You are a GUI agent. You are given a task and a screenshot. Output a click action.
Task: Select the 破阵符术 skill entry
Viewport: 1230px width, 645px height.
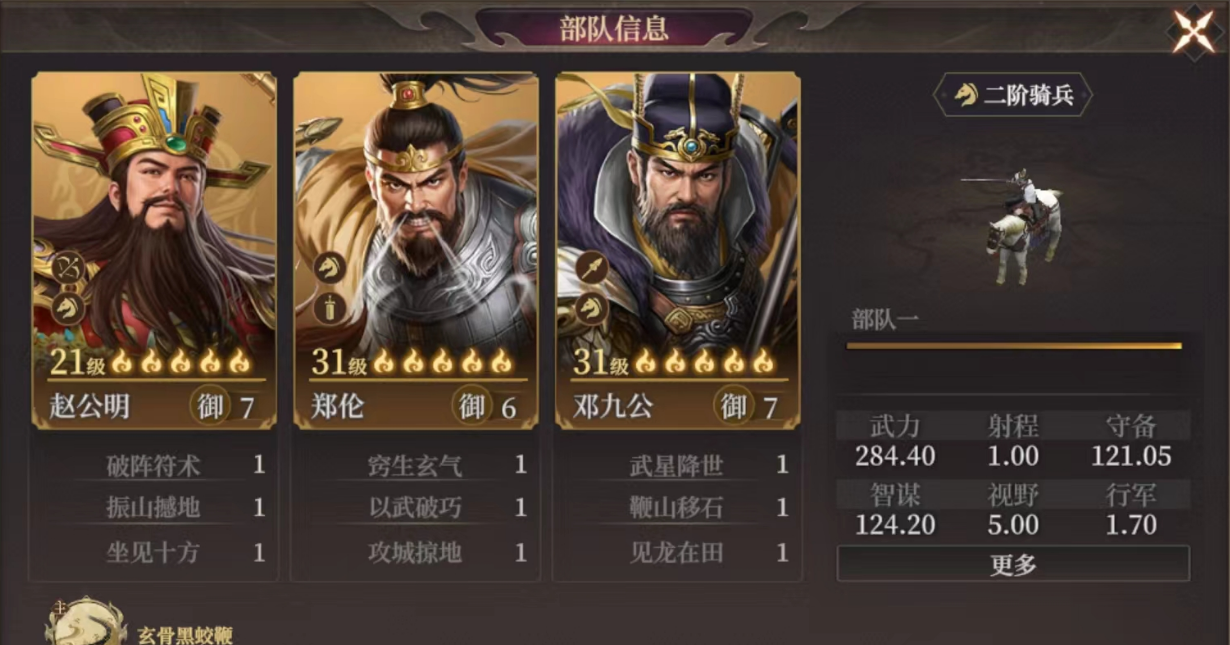click(154, 465)
